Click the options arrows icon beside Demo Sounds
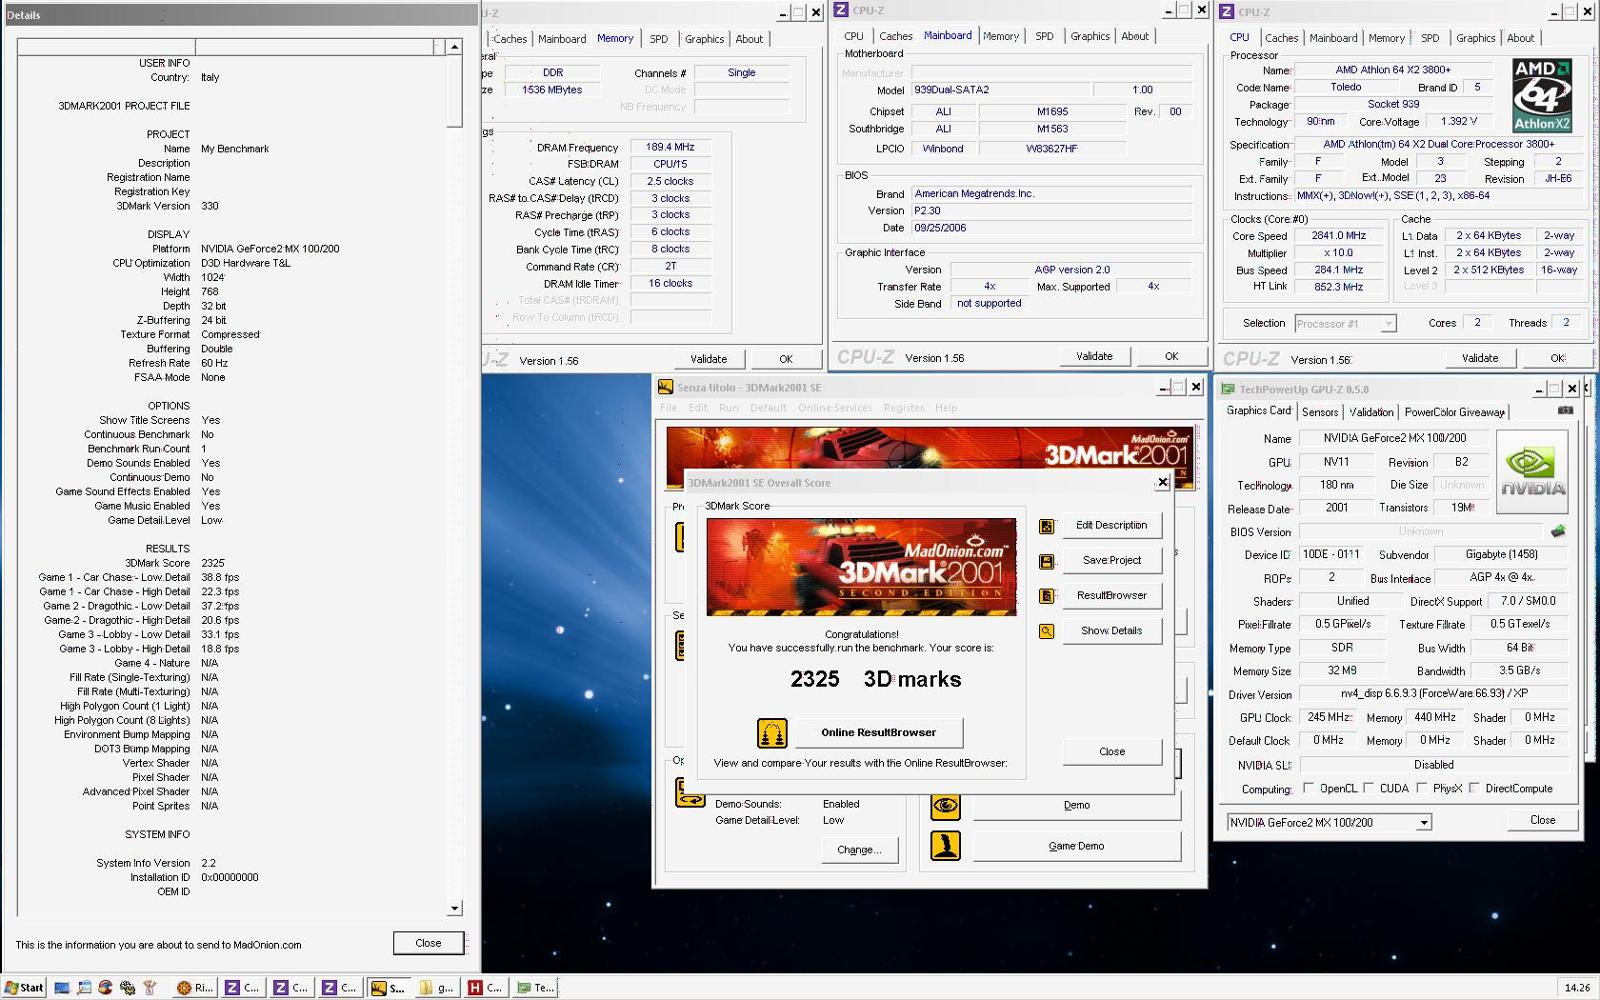Screen dimensions: 1600x1000 (689, 793)
